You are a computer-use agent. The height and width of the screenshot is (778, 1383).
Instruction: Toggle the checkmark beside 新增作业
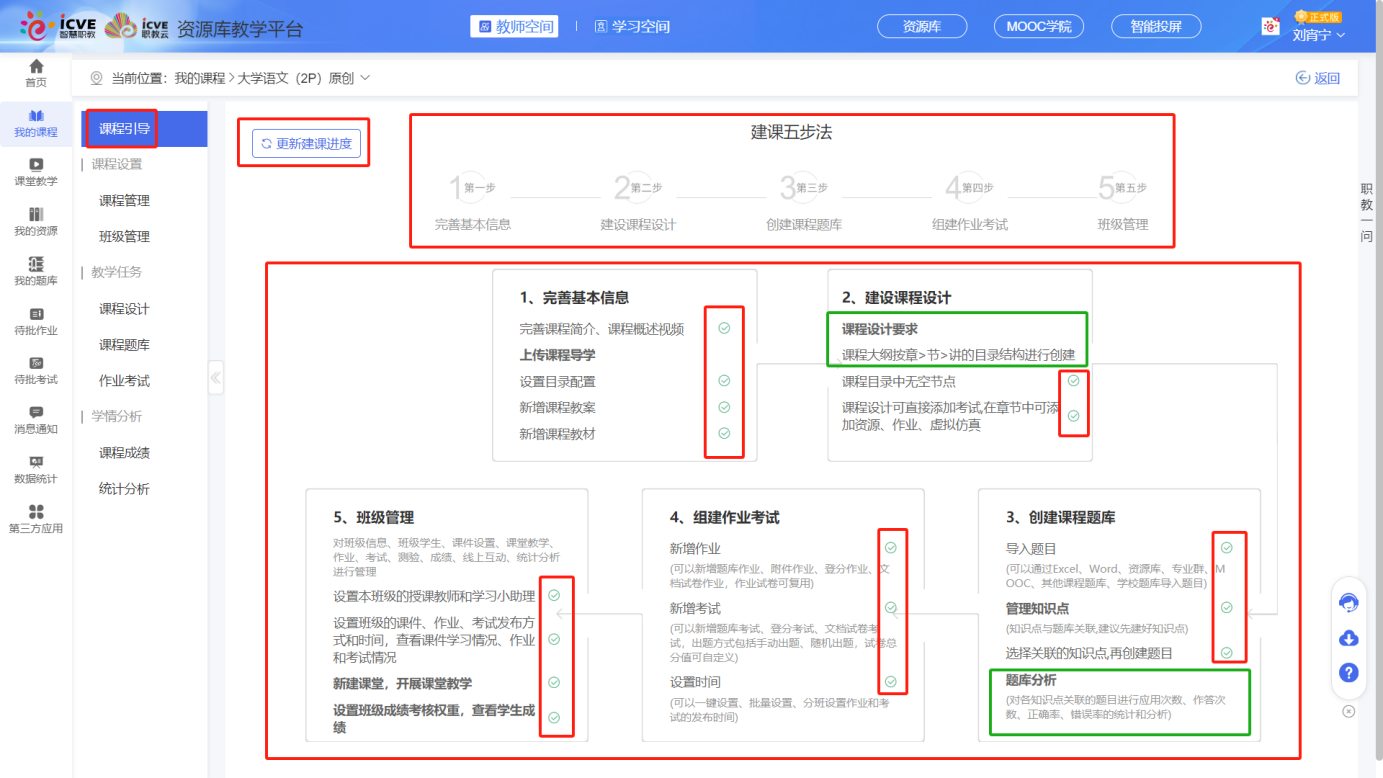pos(891,548)
